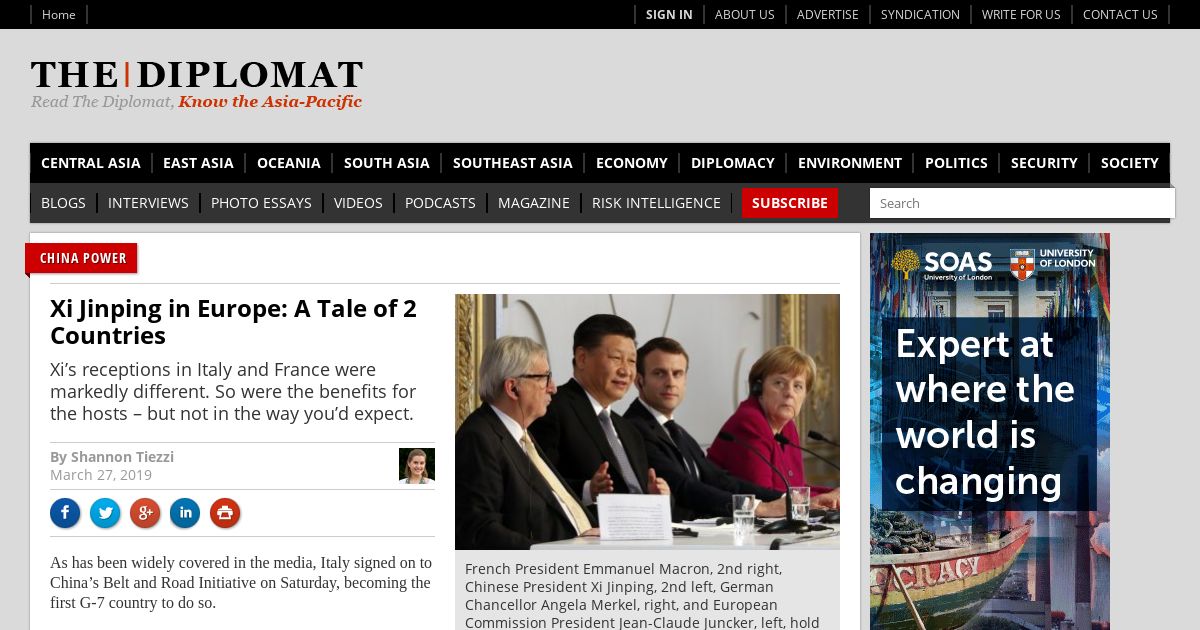
Task: Select Oceania menu item
Action: (289, 163)
